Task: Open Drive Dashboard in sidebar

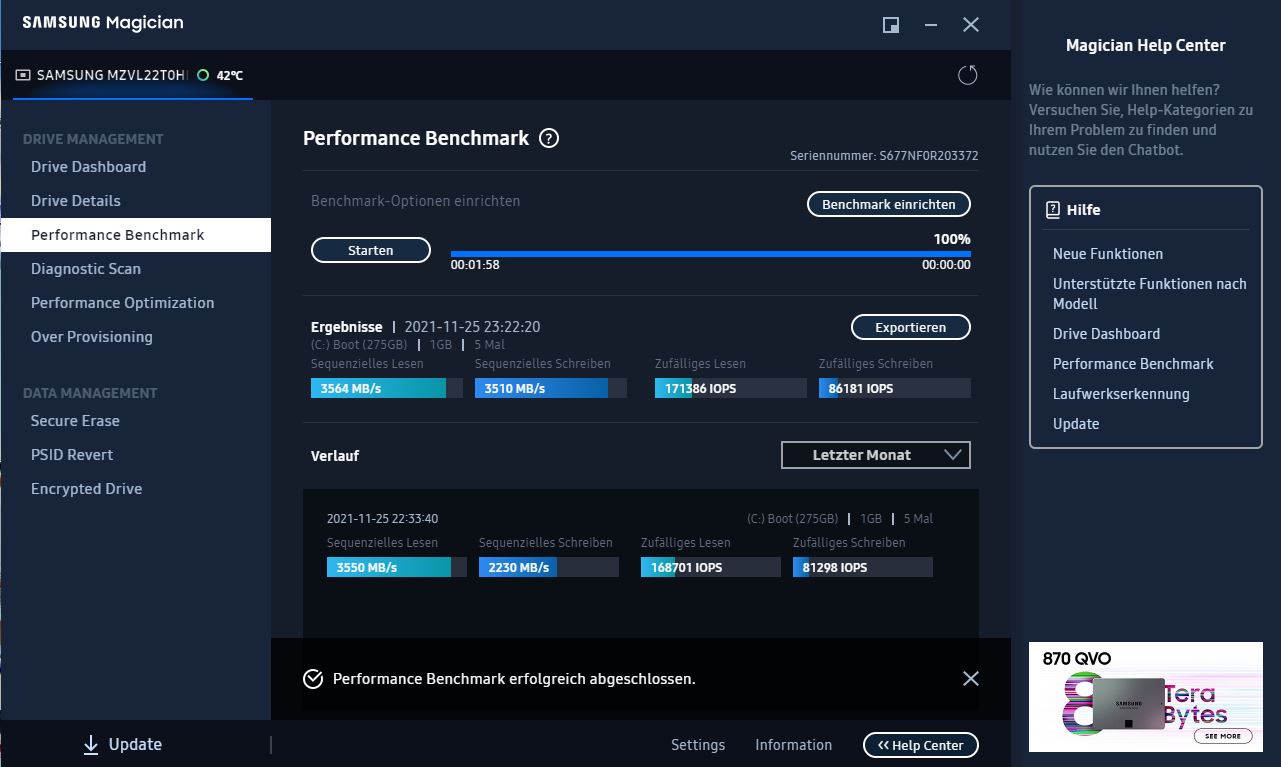Action: pos(88,167)
